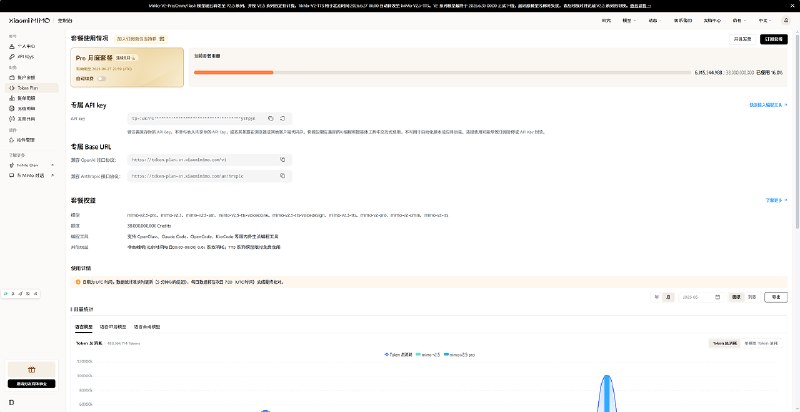Screen dimensions: 800x412
Task: Open the first item in top navigation
Action: pyautogui.click(x=606, y=20)
